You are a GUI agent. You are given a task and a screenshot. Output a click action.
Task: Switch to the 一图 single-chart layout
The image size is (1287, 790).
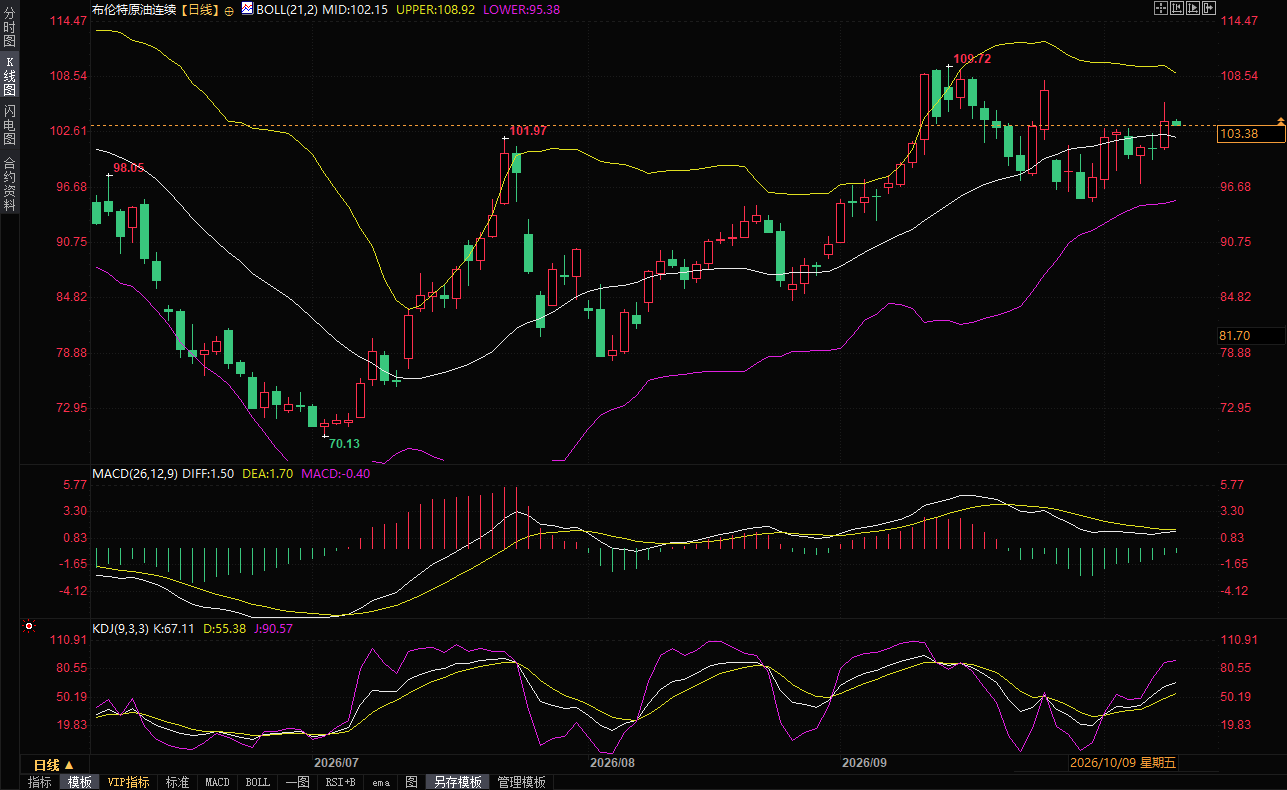[297, 782]
